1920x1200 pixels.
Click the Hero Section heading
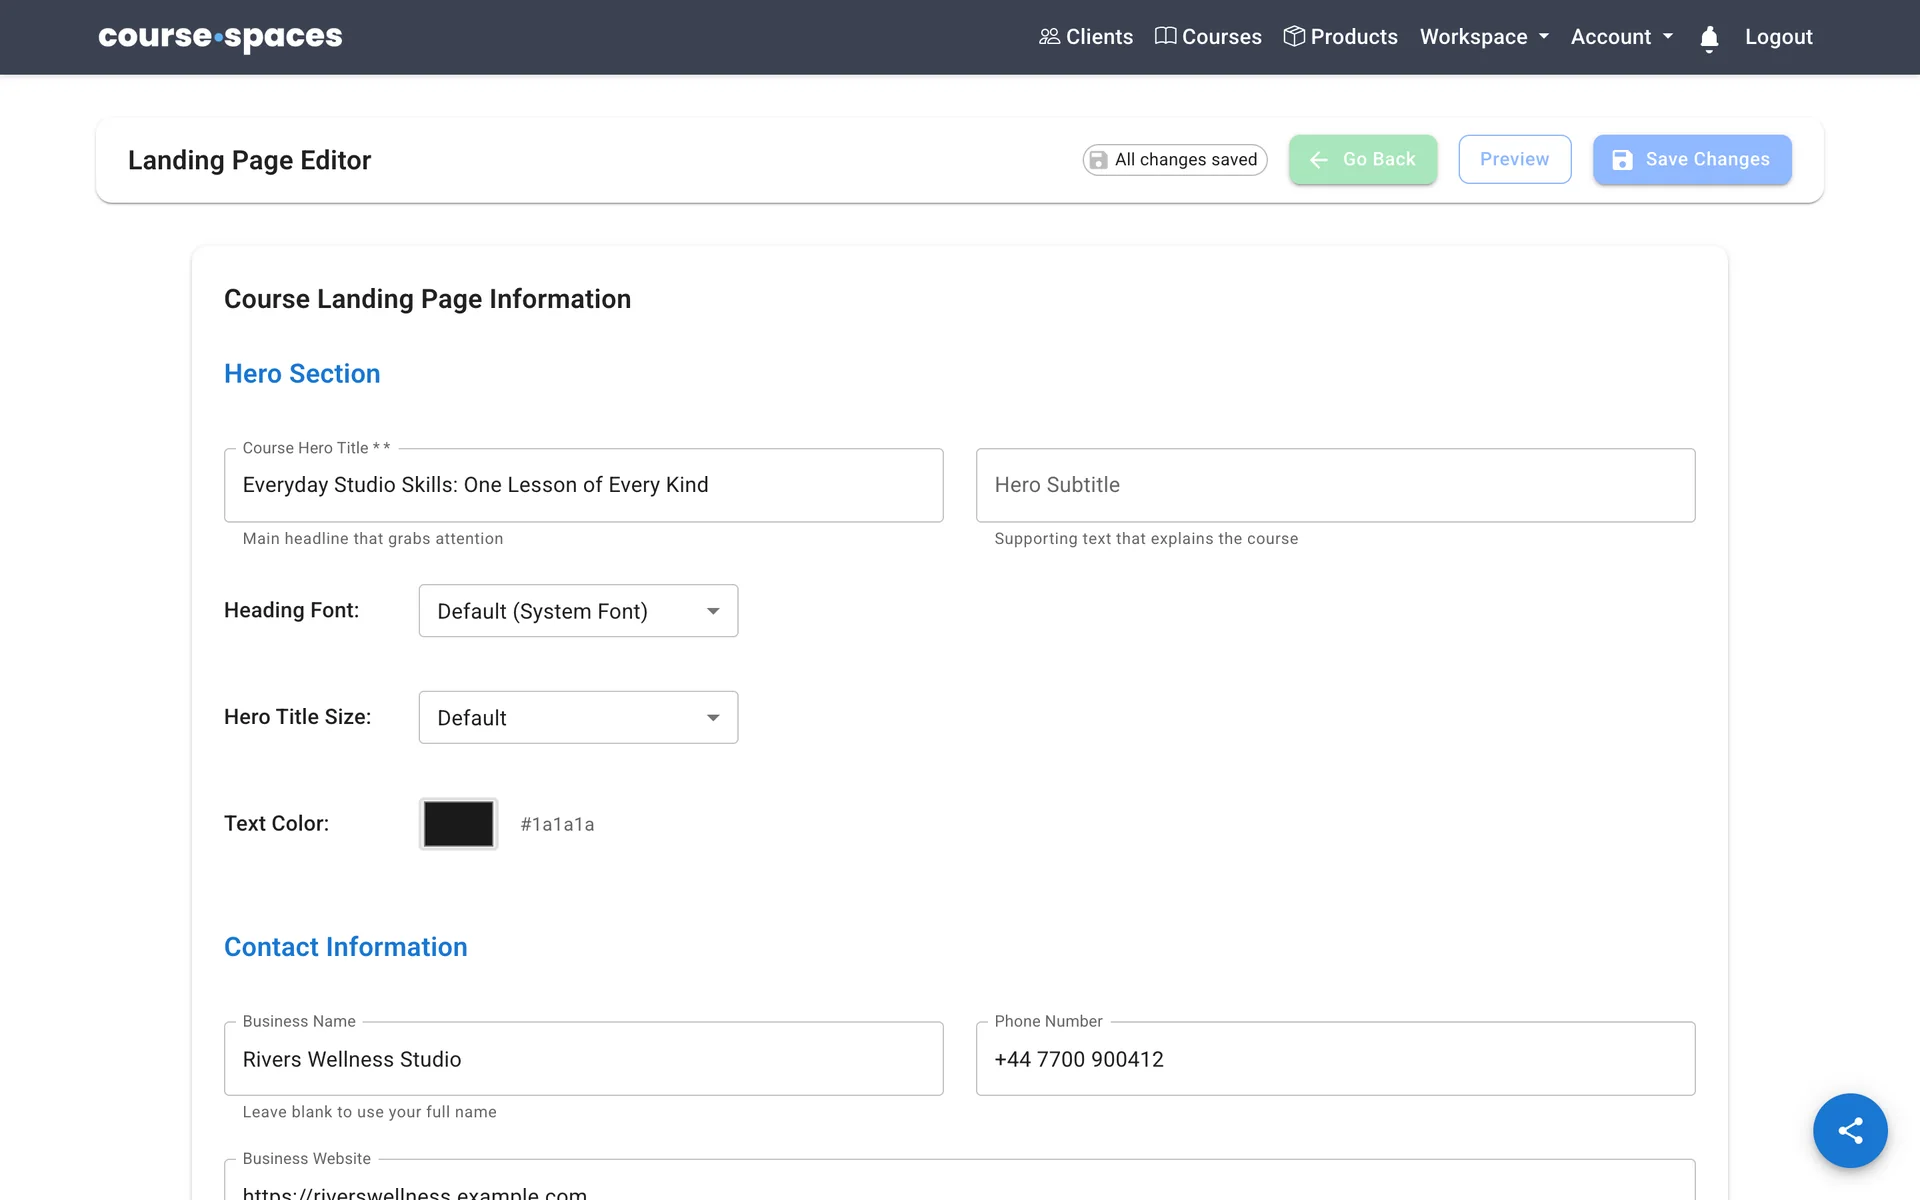[x=302, y=373]
